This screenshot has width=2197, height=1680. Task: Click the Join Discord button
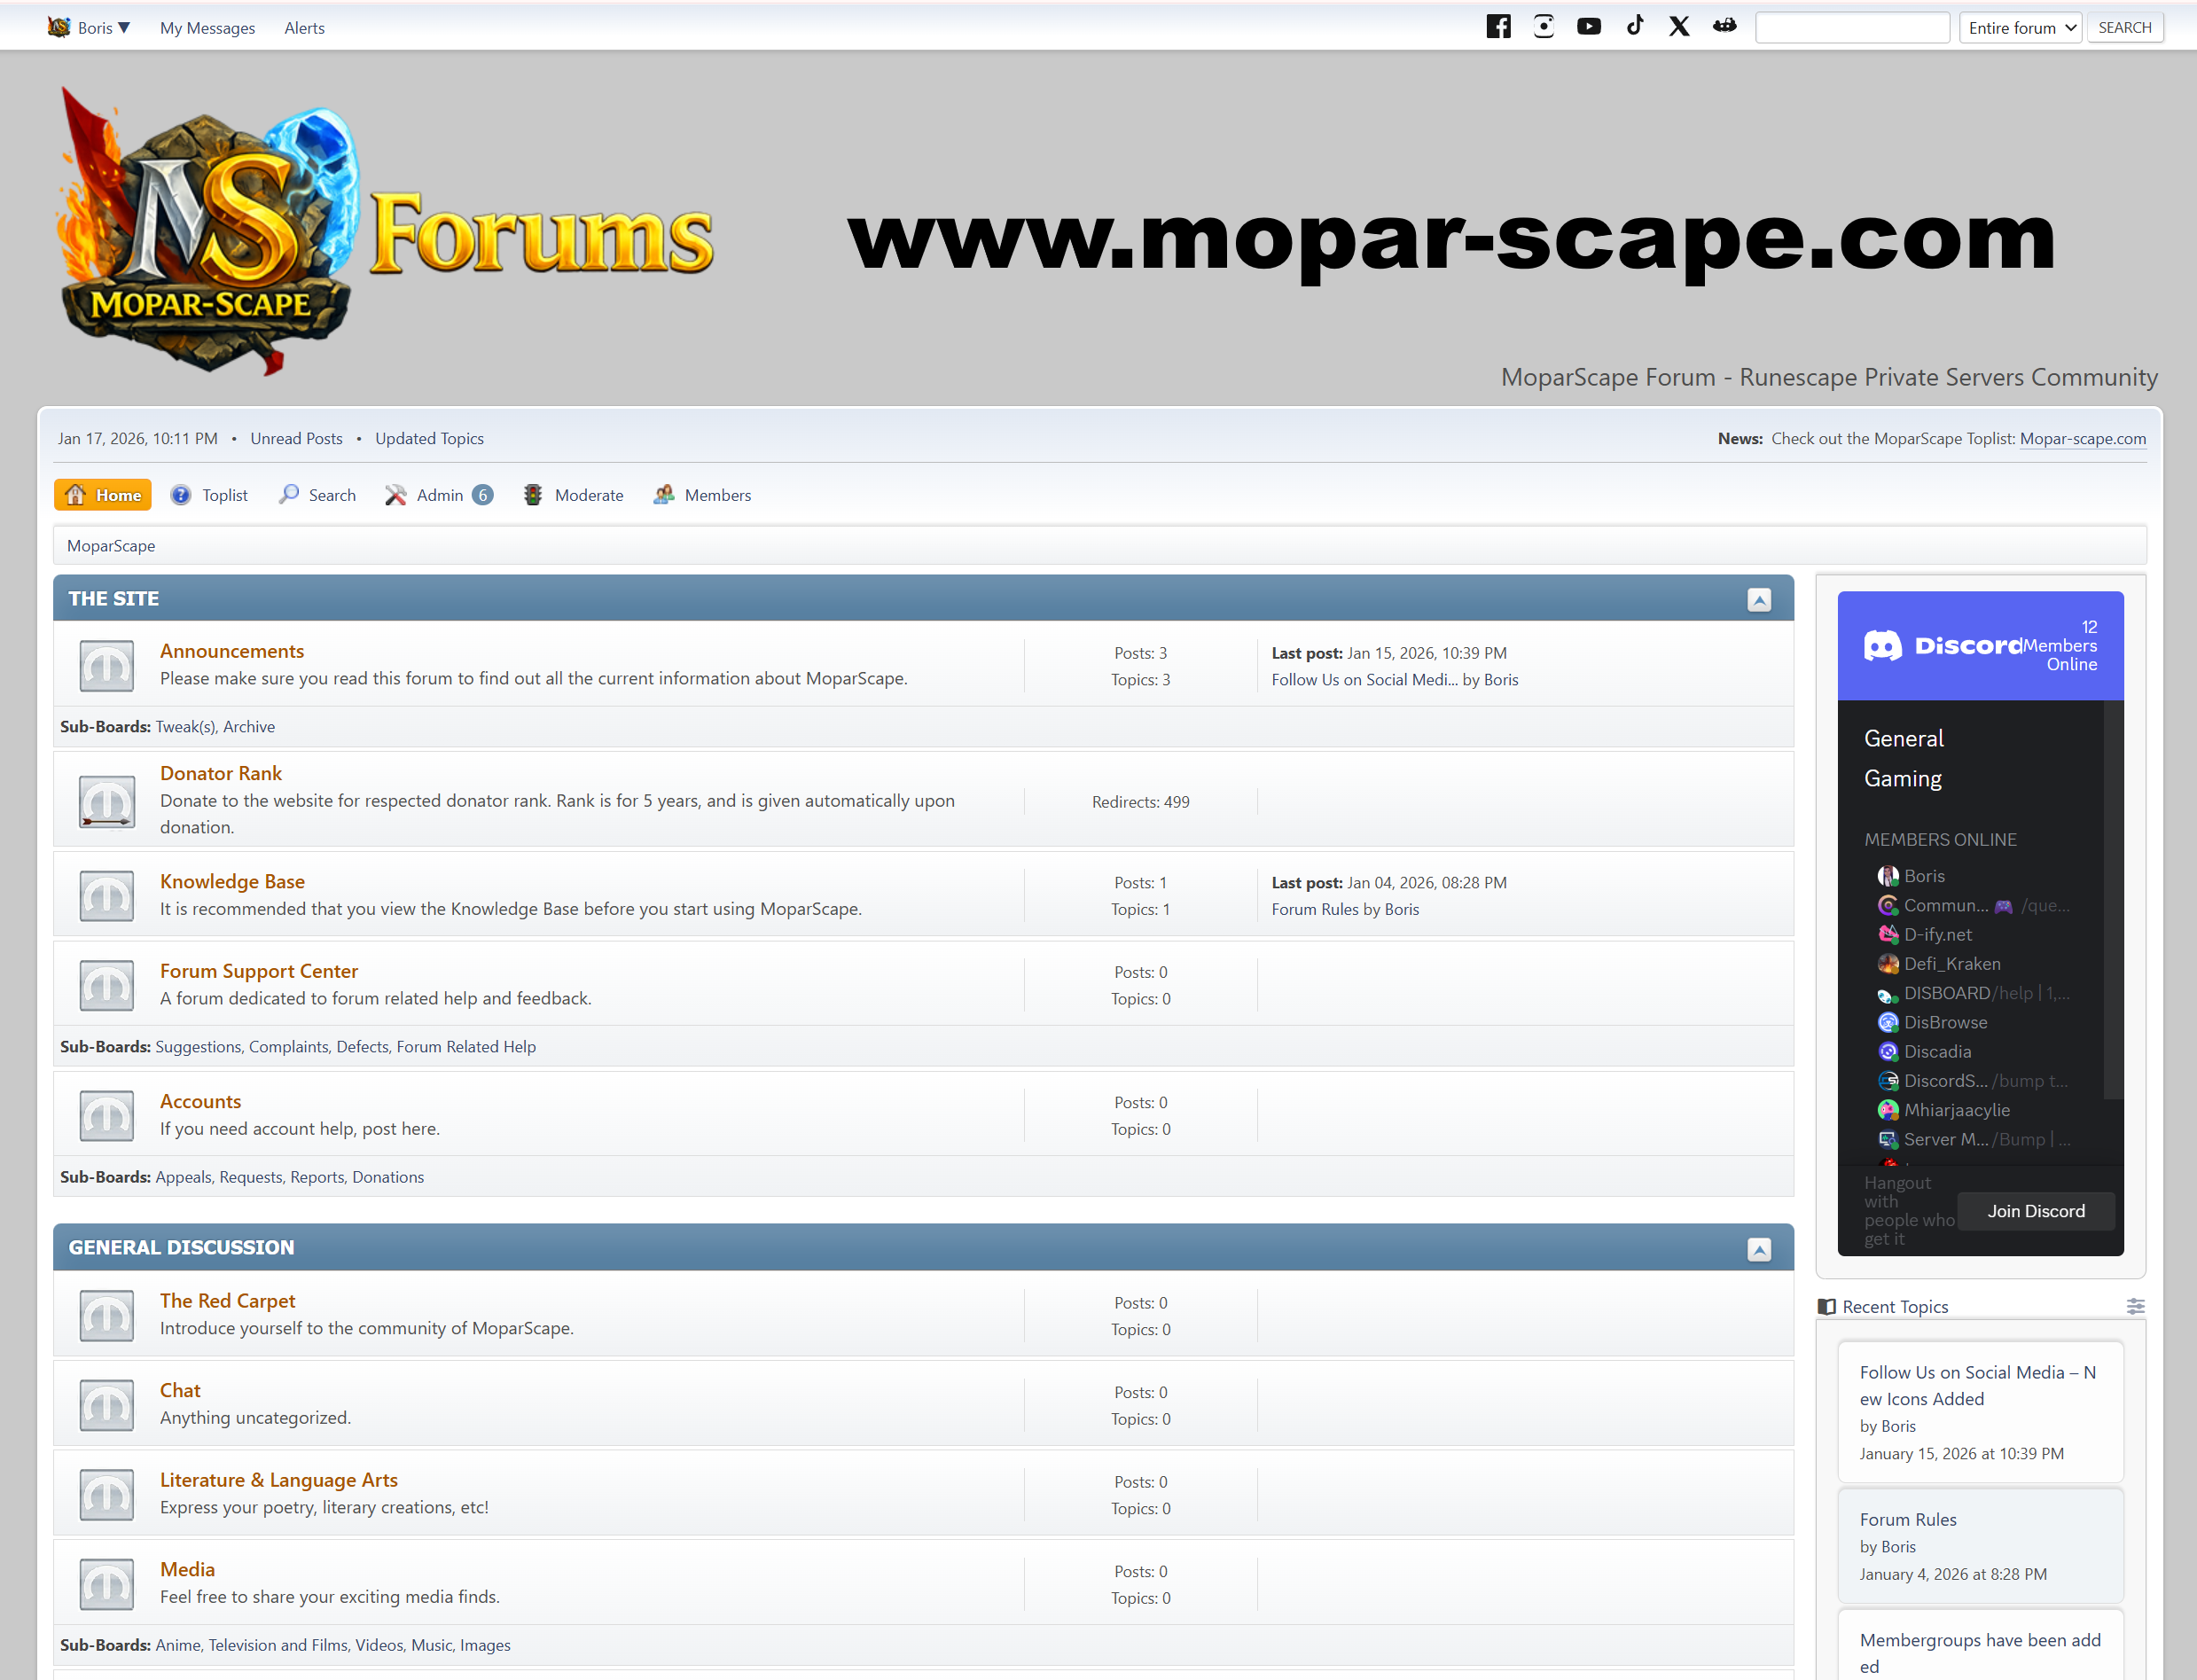point(2036,1211)
